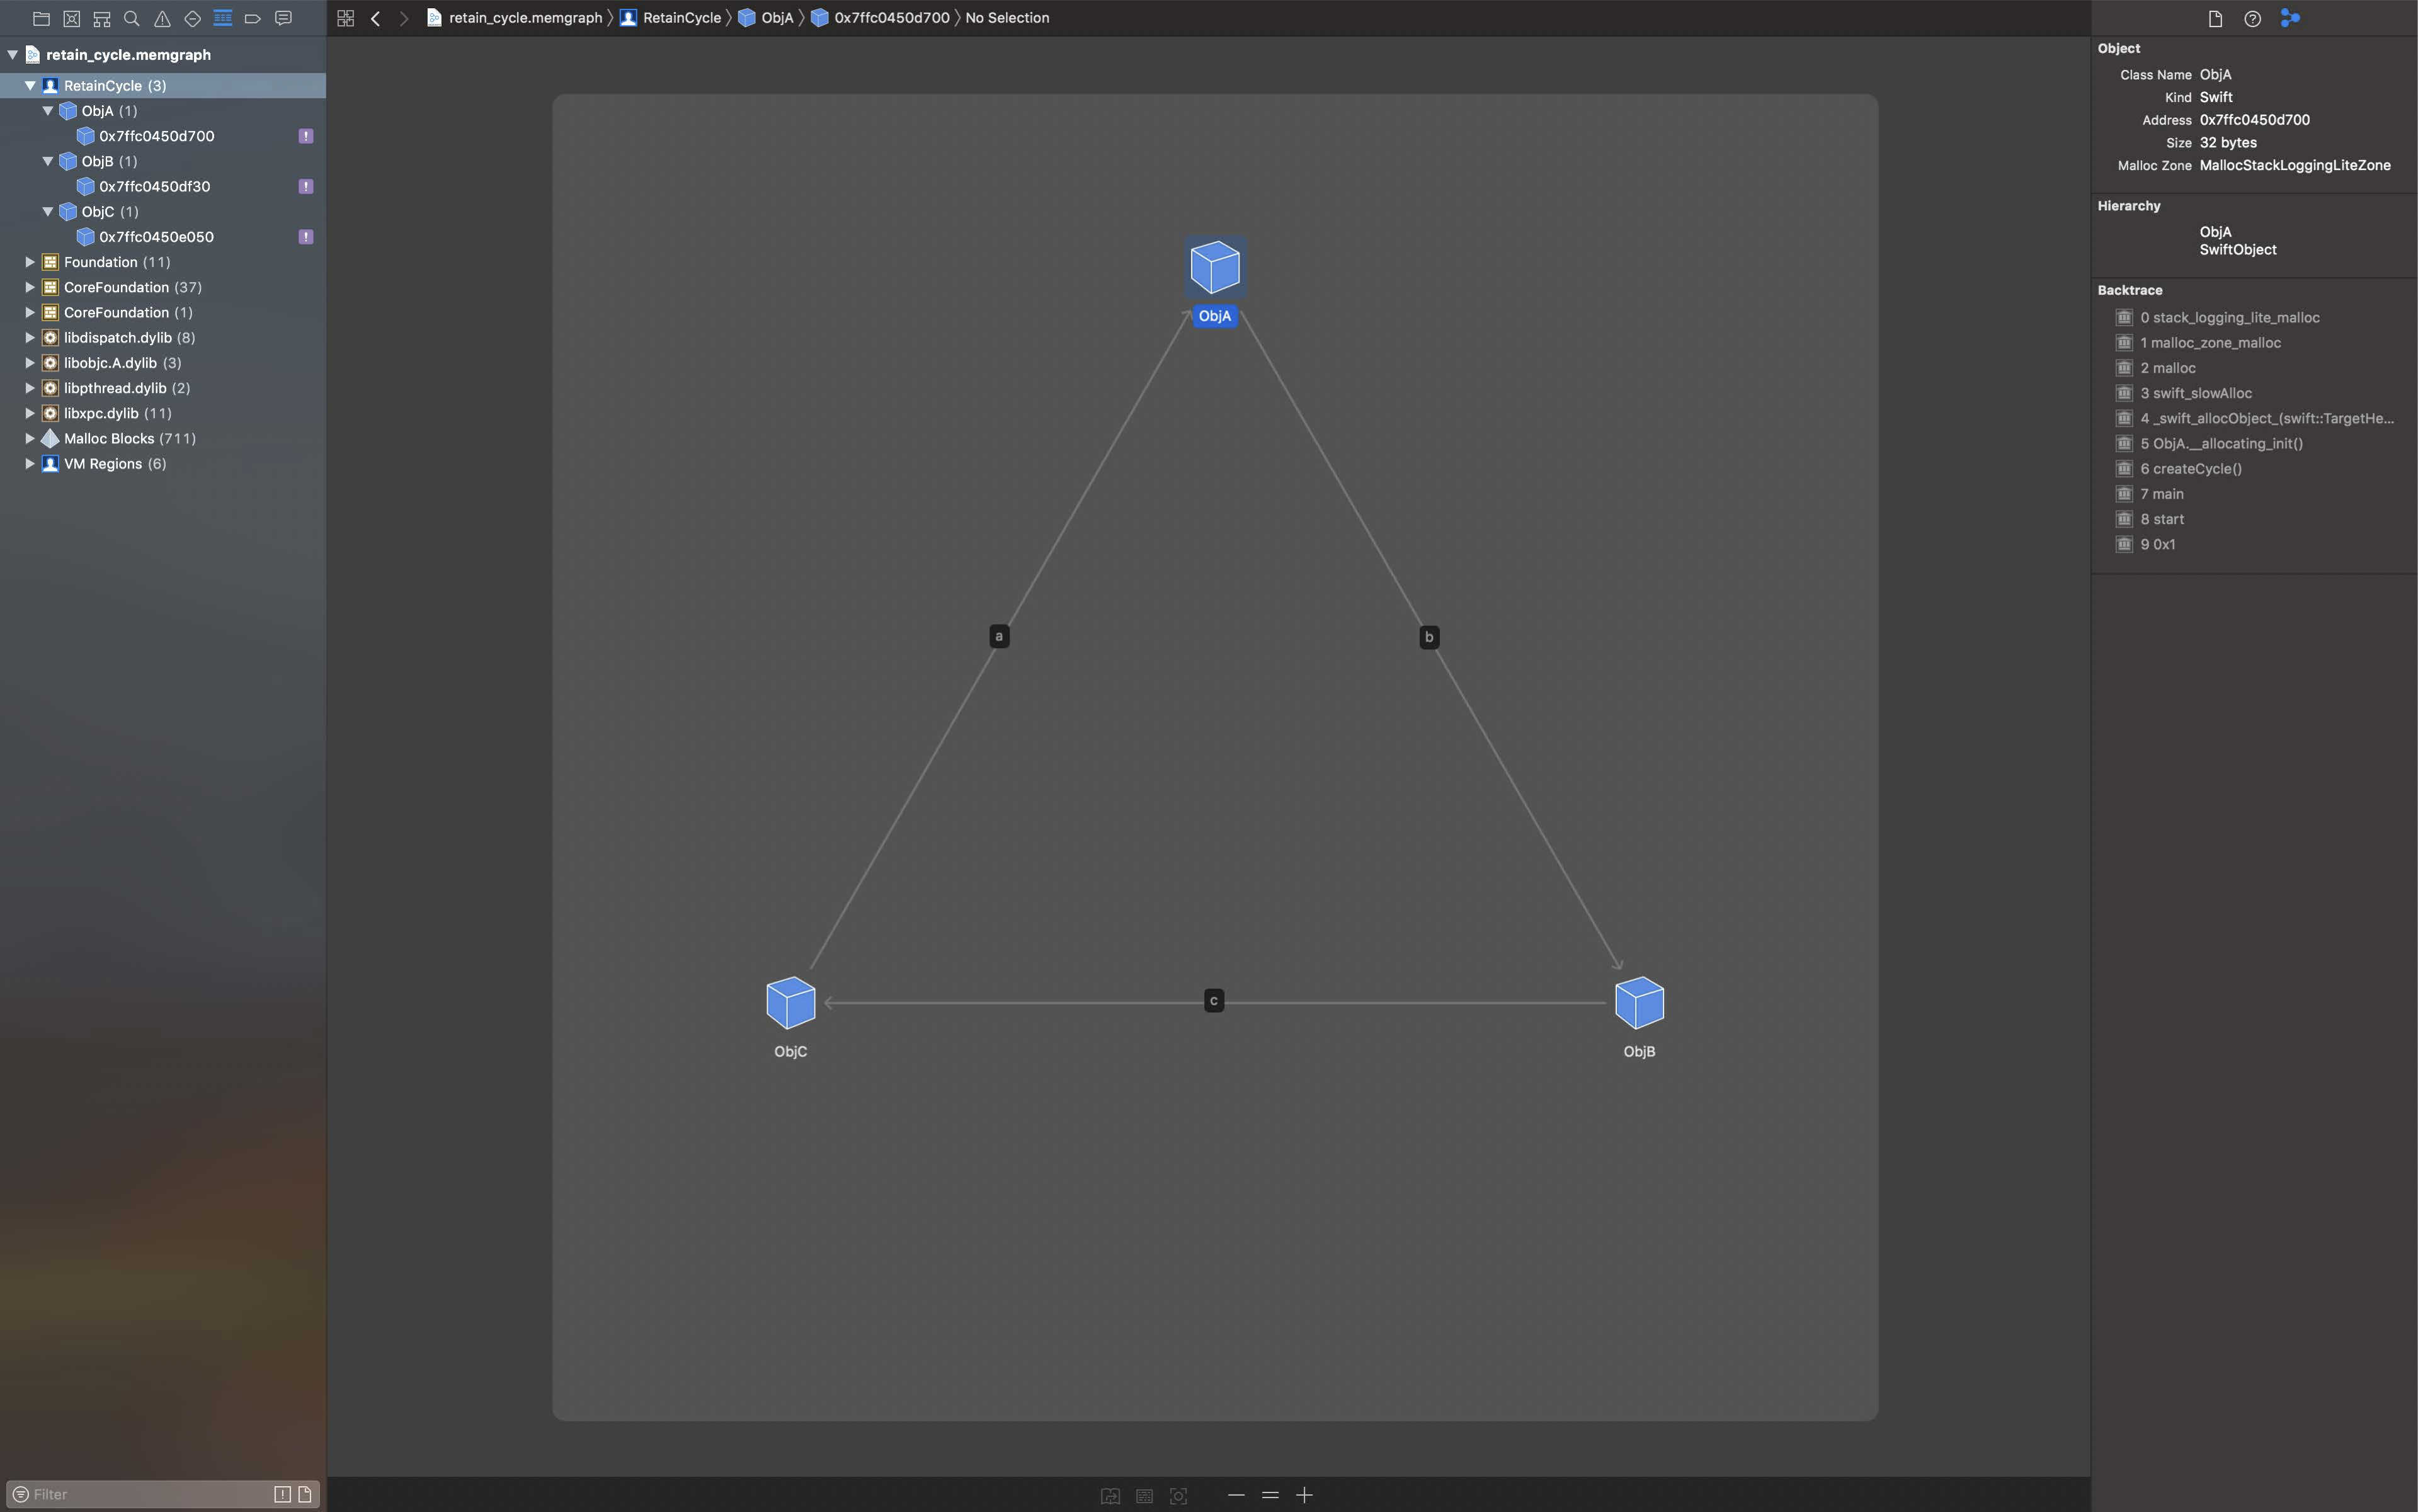Click backtrace frame 6 createCycle()
Image resolution: width=2418 pixels, height=1512 pixels.
pyautogui.click(x=2191, y=469)
